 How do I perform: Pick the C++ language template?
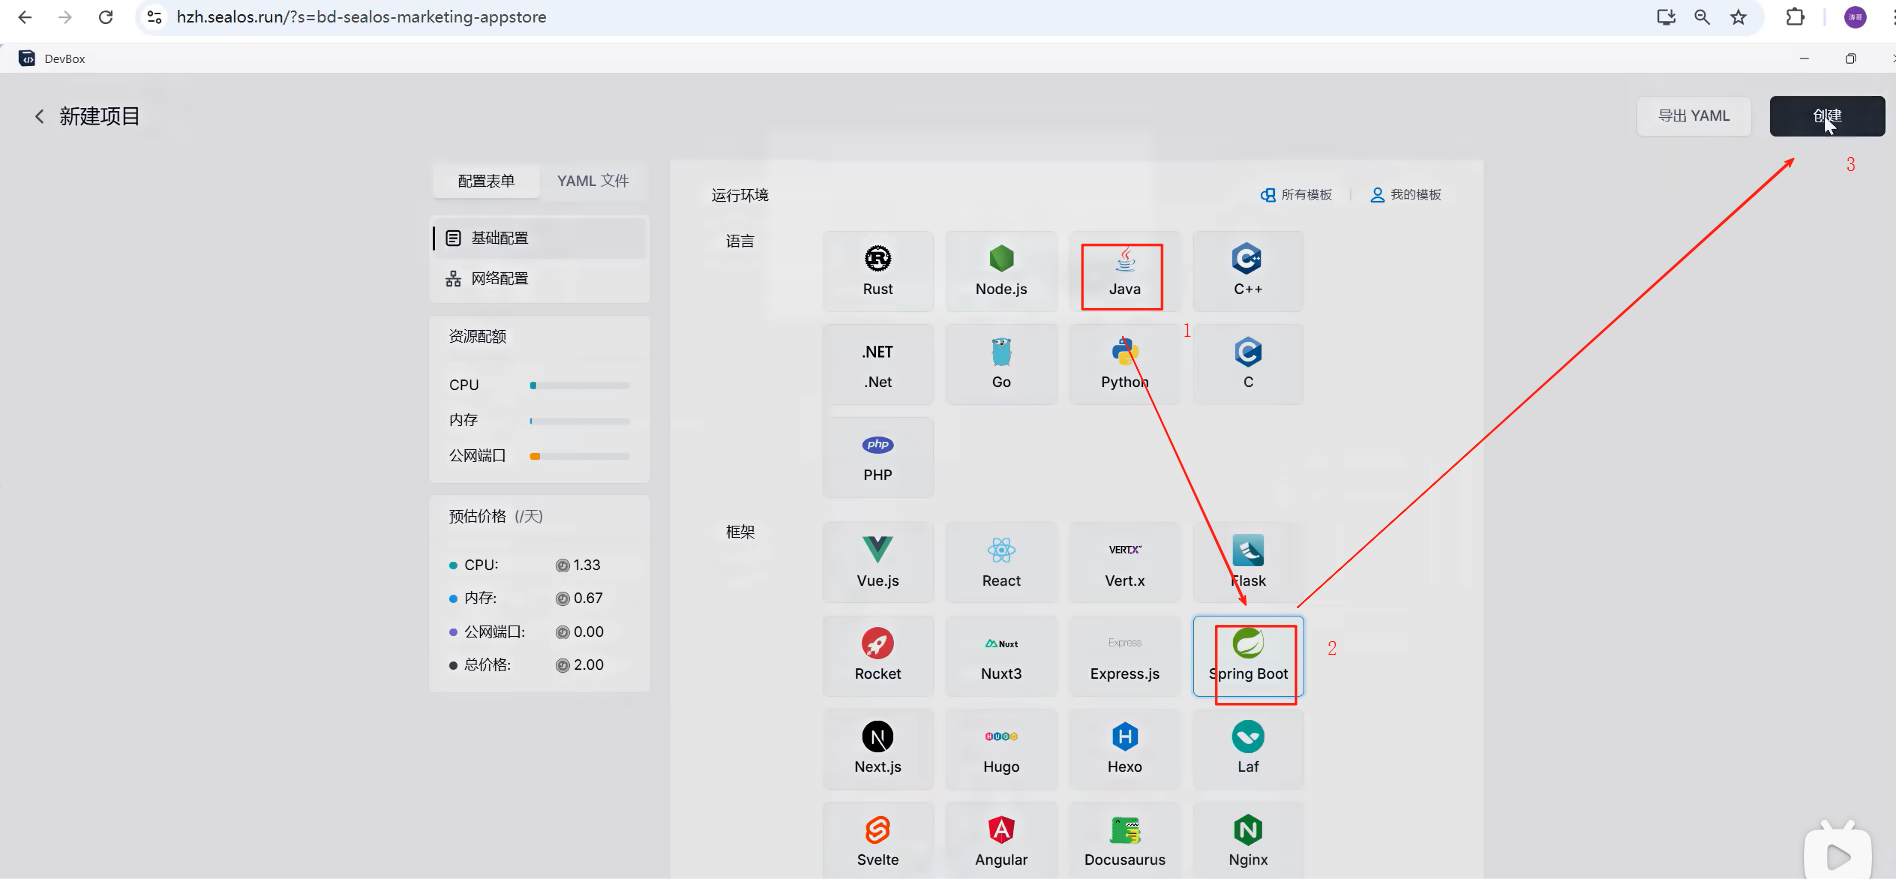coord(1248,271)
